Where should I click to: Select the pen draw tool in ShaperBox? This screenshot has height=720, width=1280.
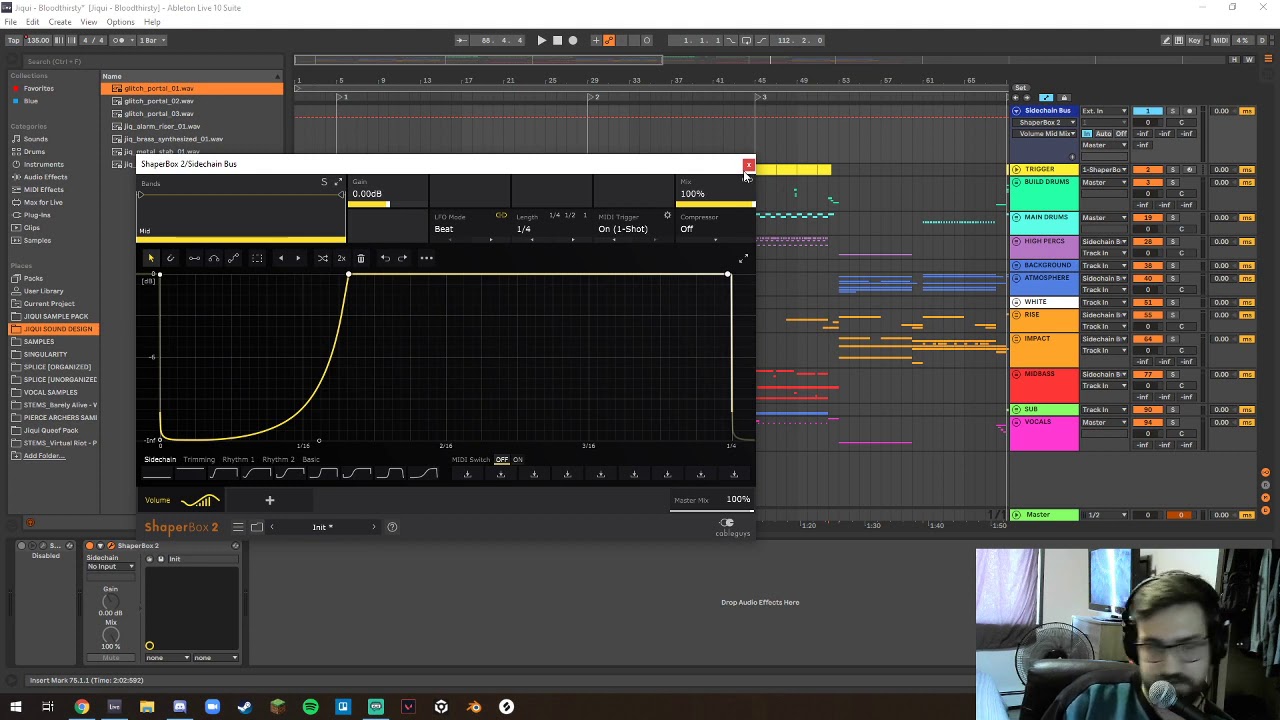tap(170, 258)
